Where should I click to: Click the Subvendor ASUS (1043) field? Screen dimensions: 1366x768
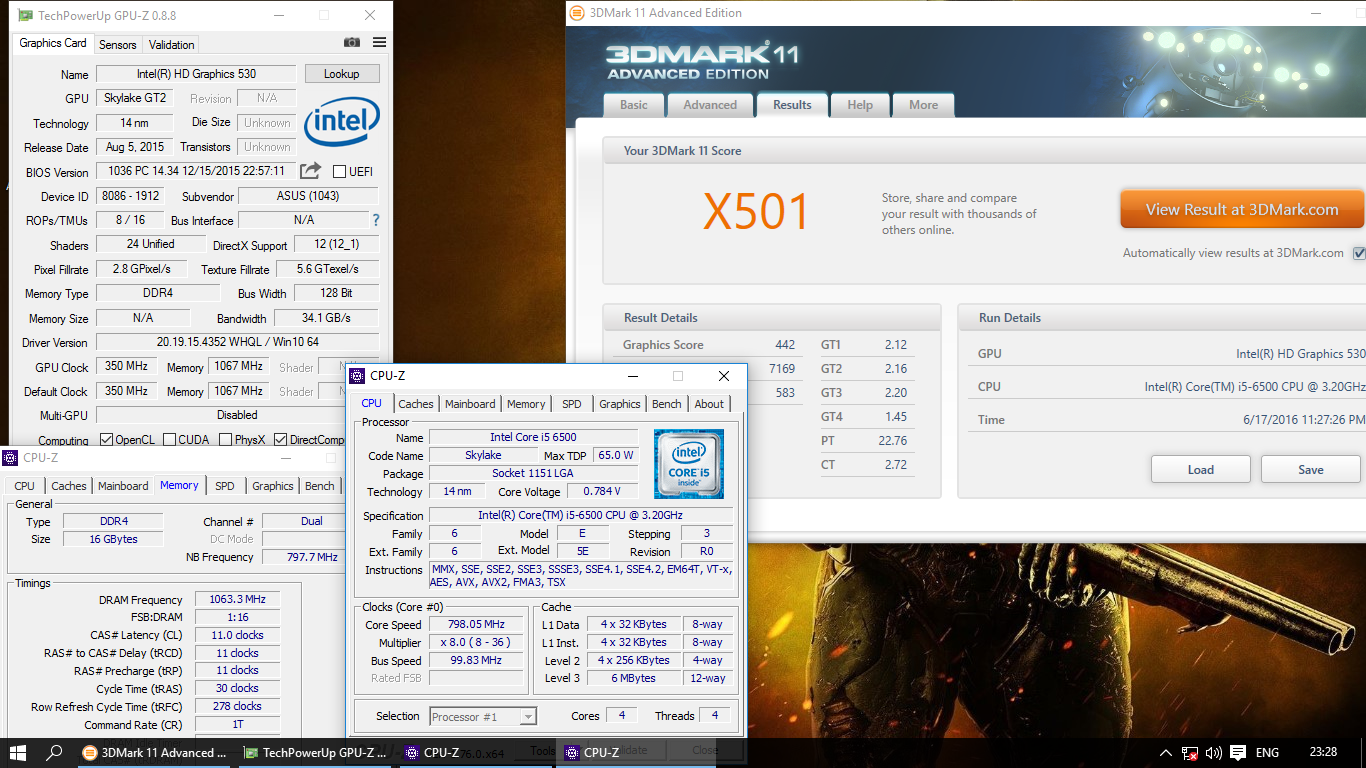(x=308, y=196)
